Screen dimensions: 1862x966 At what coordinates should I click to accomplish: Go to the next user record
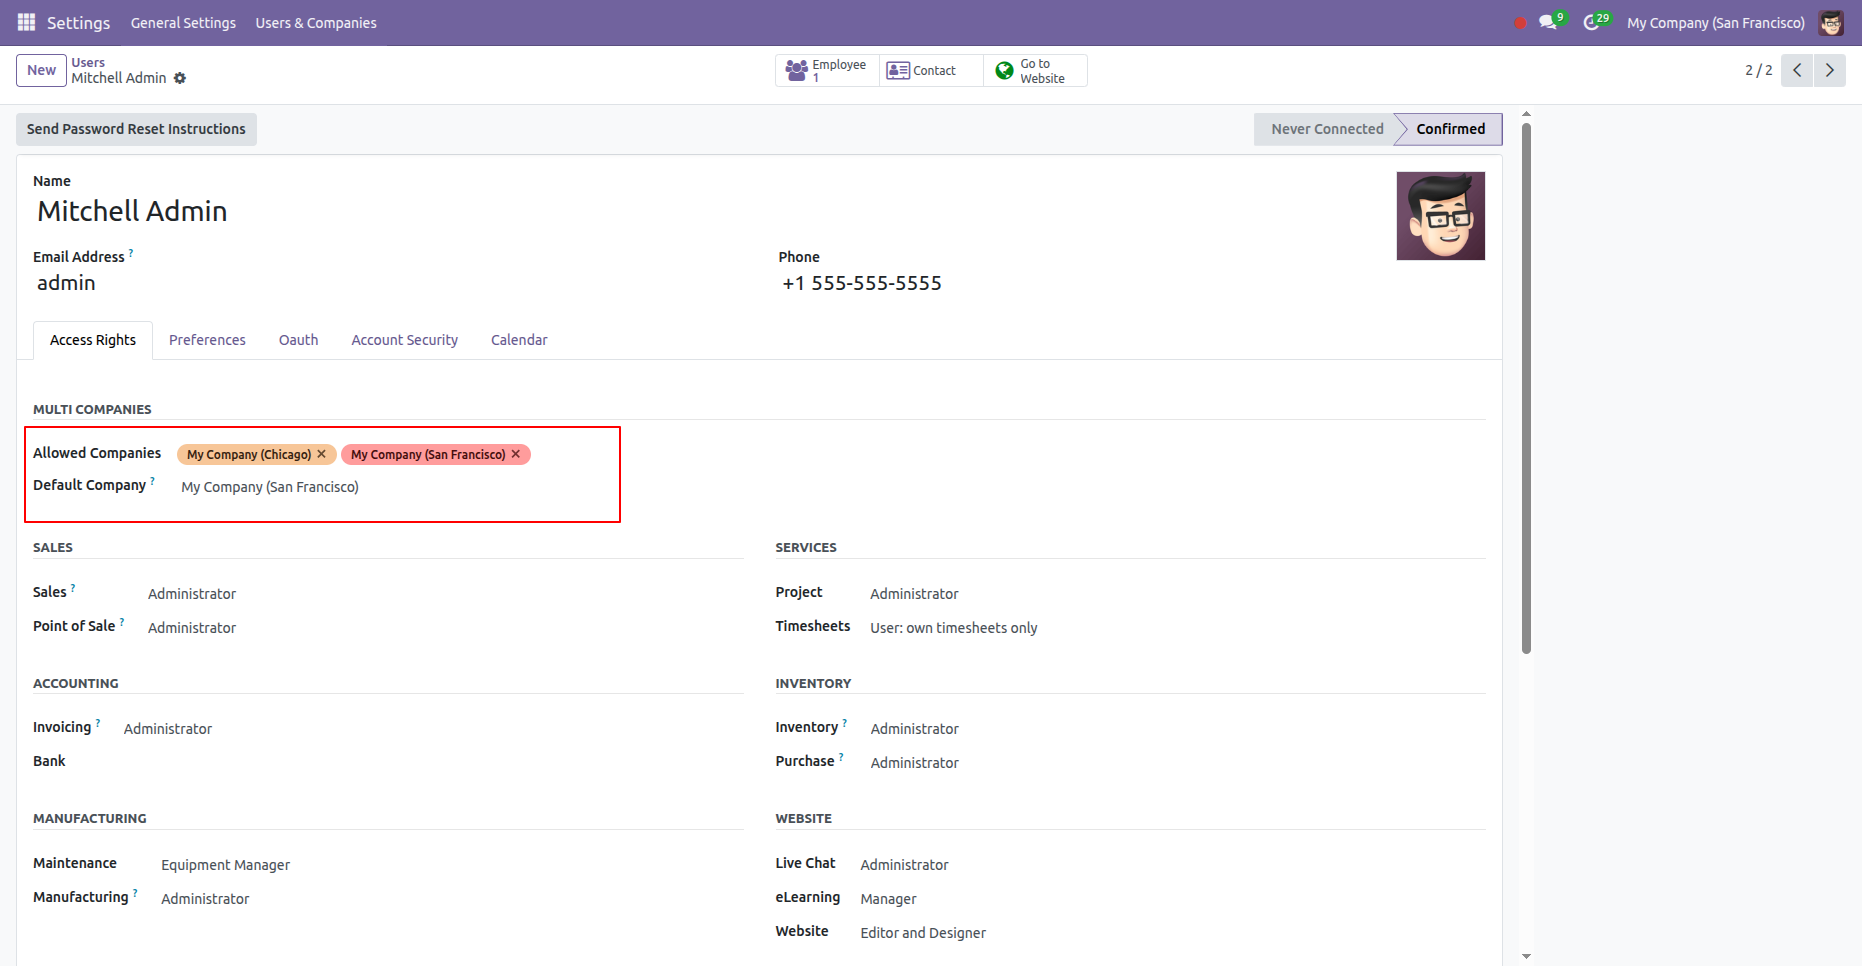tap(1830, 70)
